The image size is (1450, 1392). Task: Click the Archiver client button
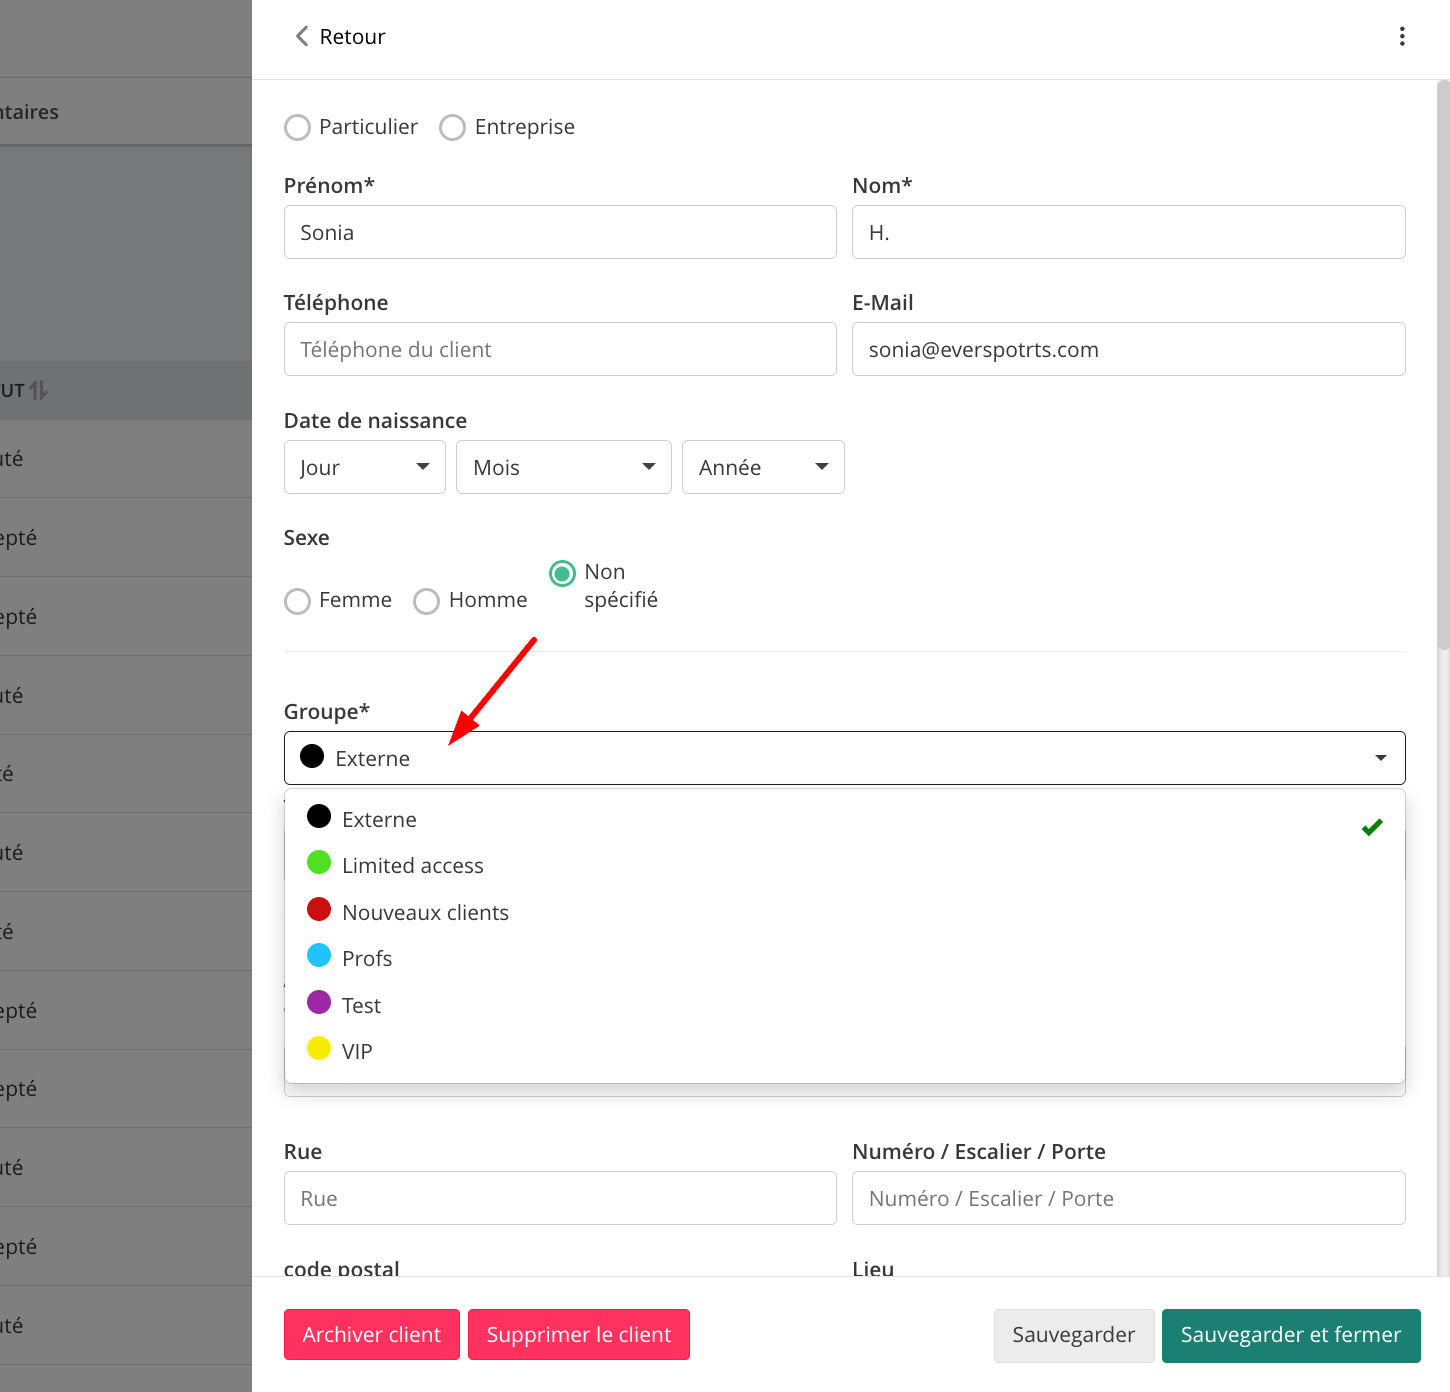pyautogui.click(x=372, y=1334)
